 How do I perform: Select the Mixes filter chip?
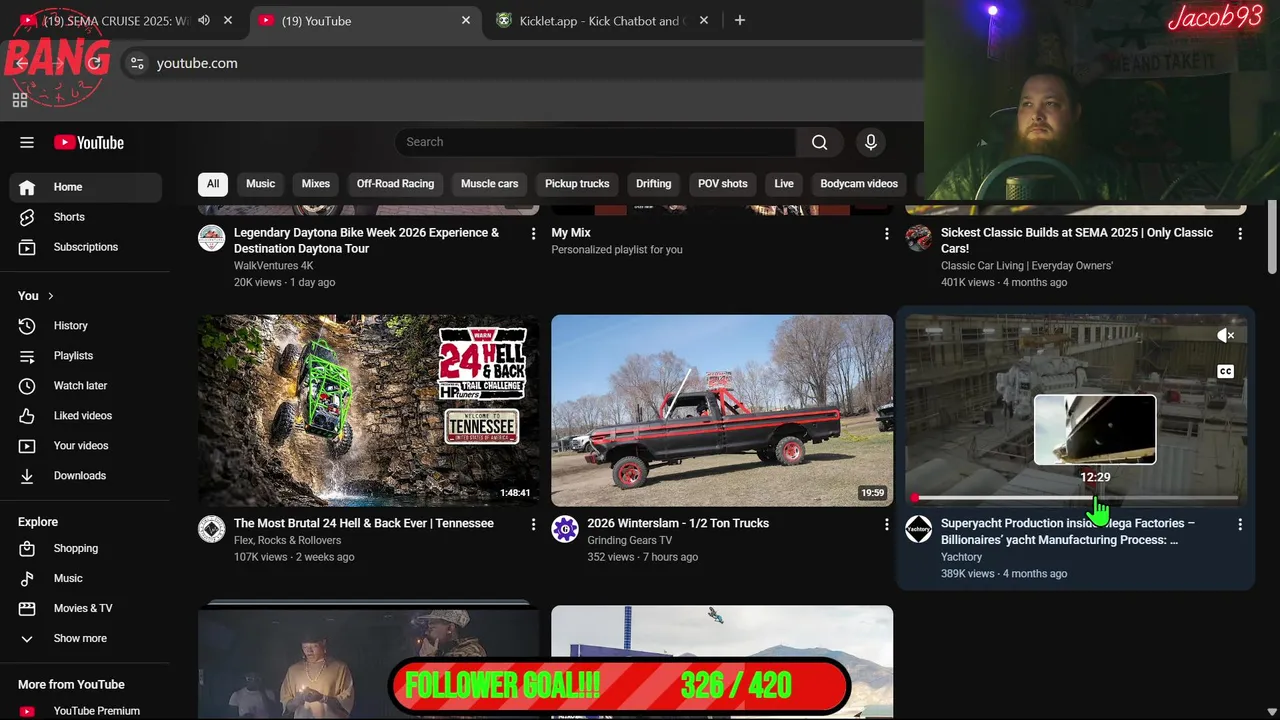tap(316, 184)
